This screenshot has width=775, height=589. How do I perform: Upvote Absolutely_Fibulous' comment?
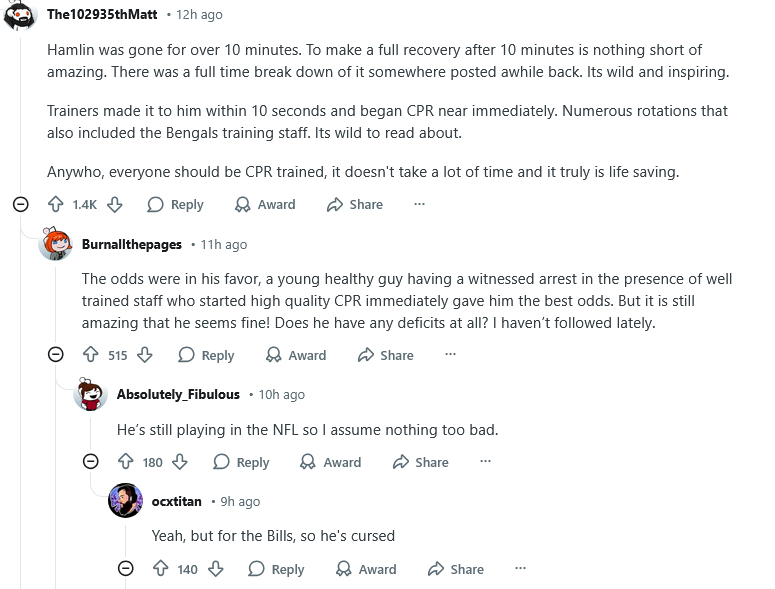(x=126, y=462)
